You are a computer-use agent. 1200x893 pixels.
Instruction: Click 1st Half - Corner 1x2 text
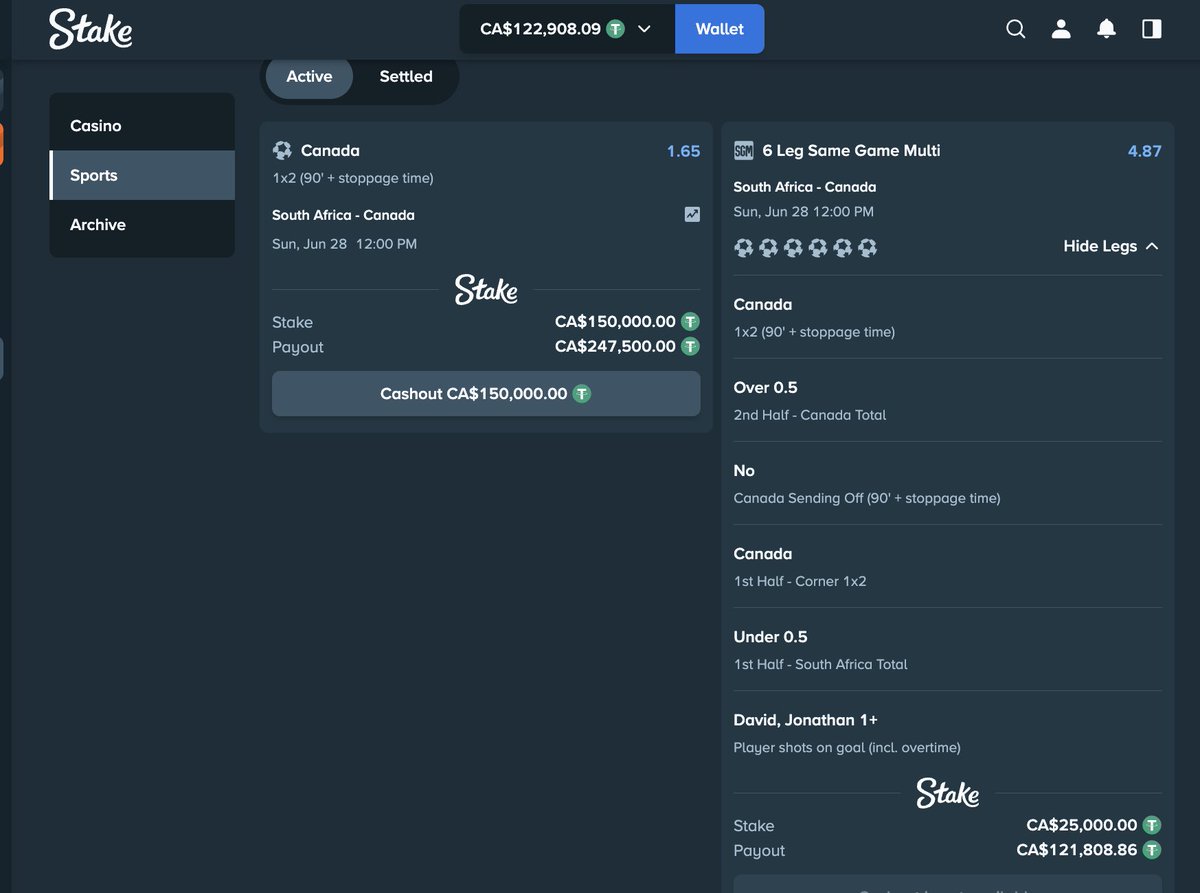click(800, 581)
